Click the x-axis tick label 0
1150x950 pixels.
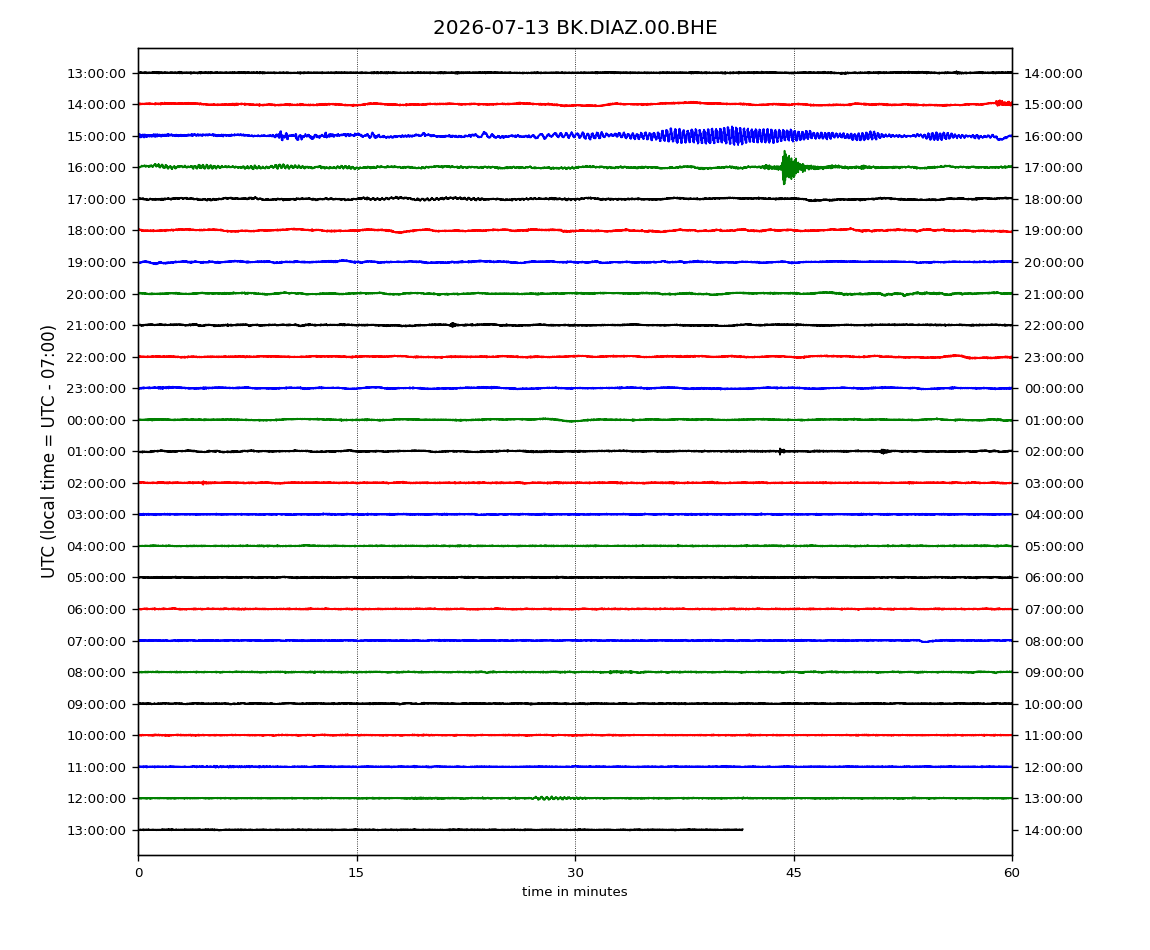tap(139, 872)
